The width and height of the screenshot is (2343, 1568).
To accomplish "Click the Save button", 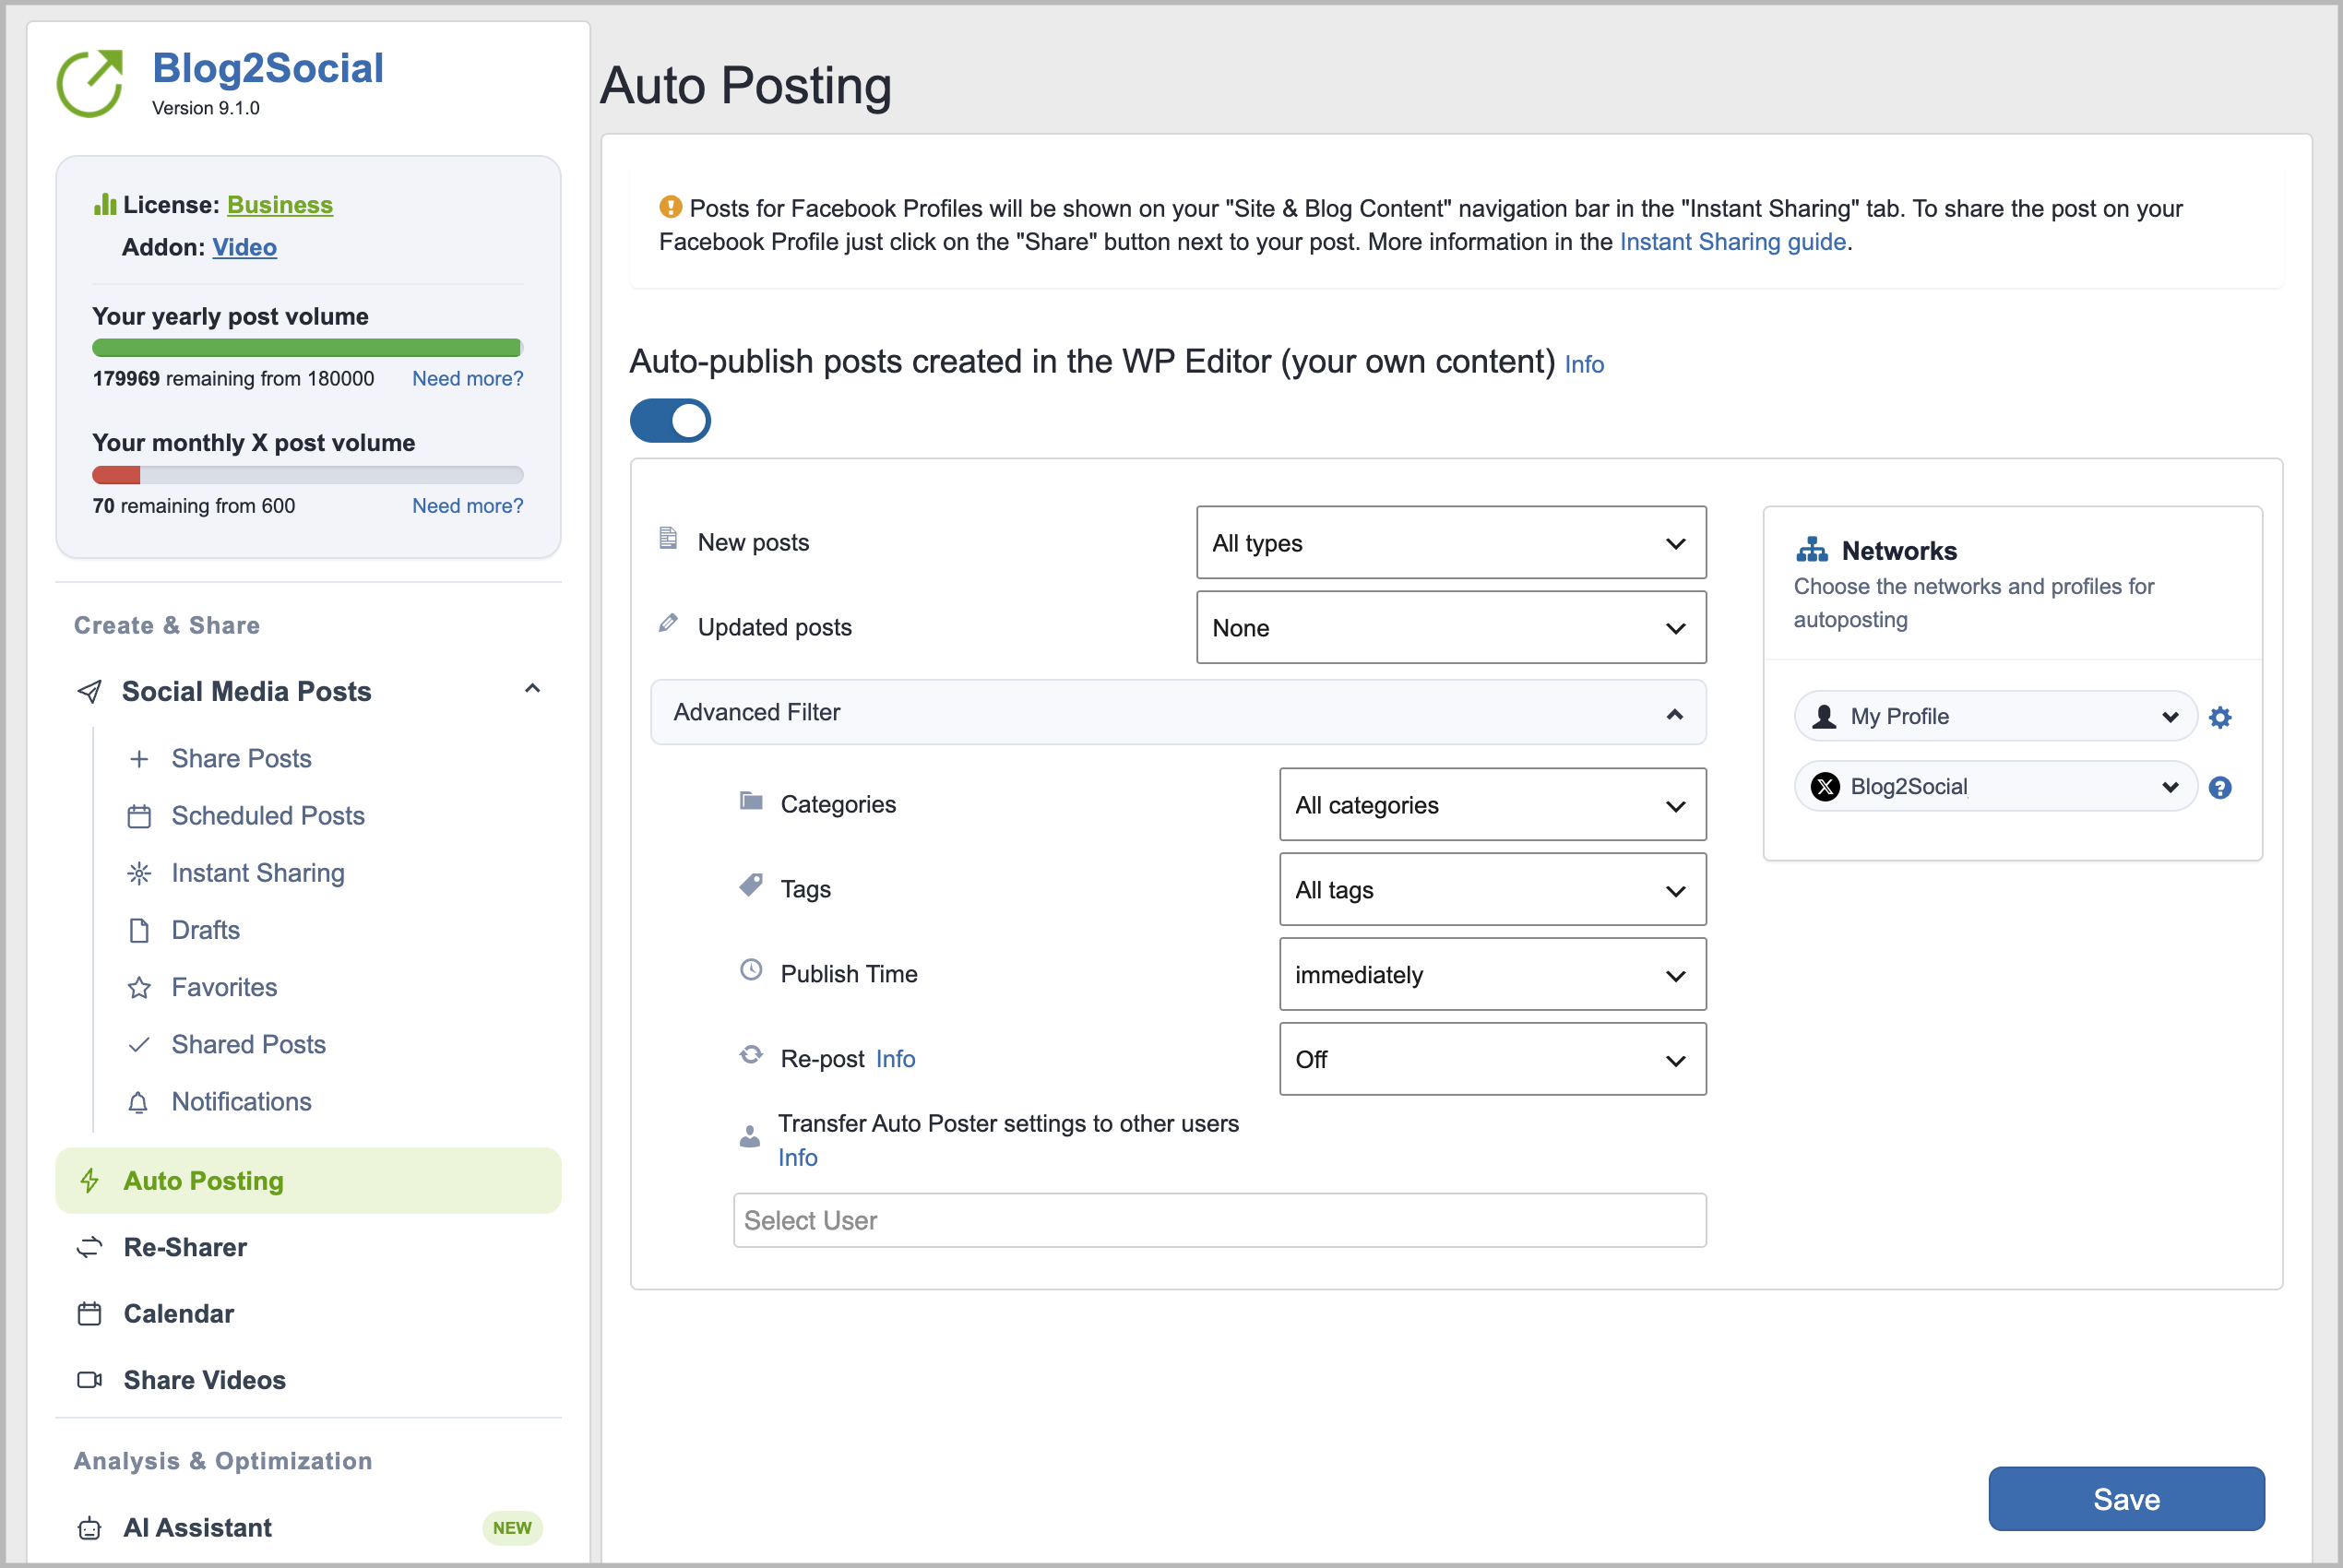I will pos(2126,1499).
